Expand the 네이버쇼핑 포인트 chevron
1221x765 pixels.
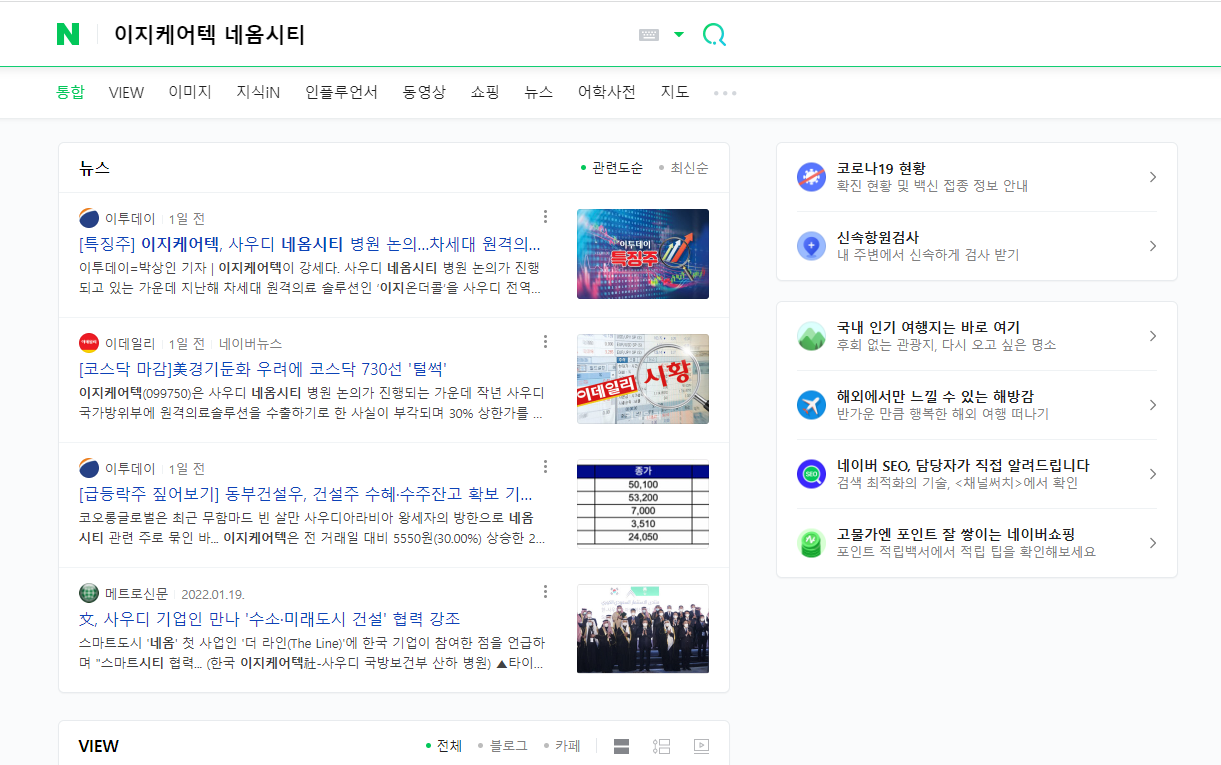1153,543
